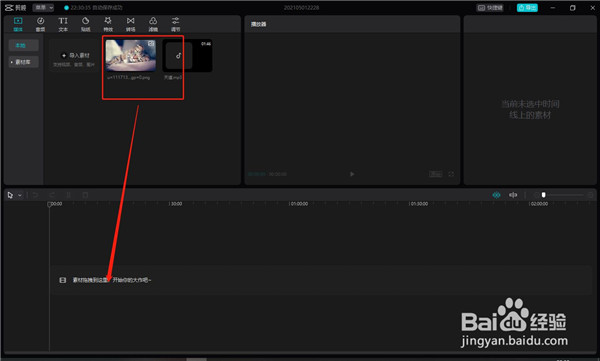Select the mp3 audio clip thumbnail
600x361 pixels.
[x=188, y=56]
